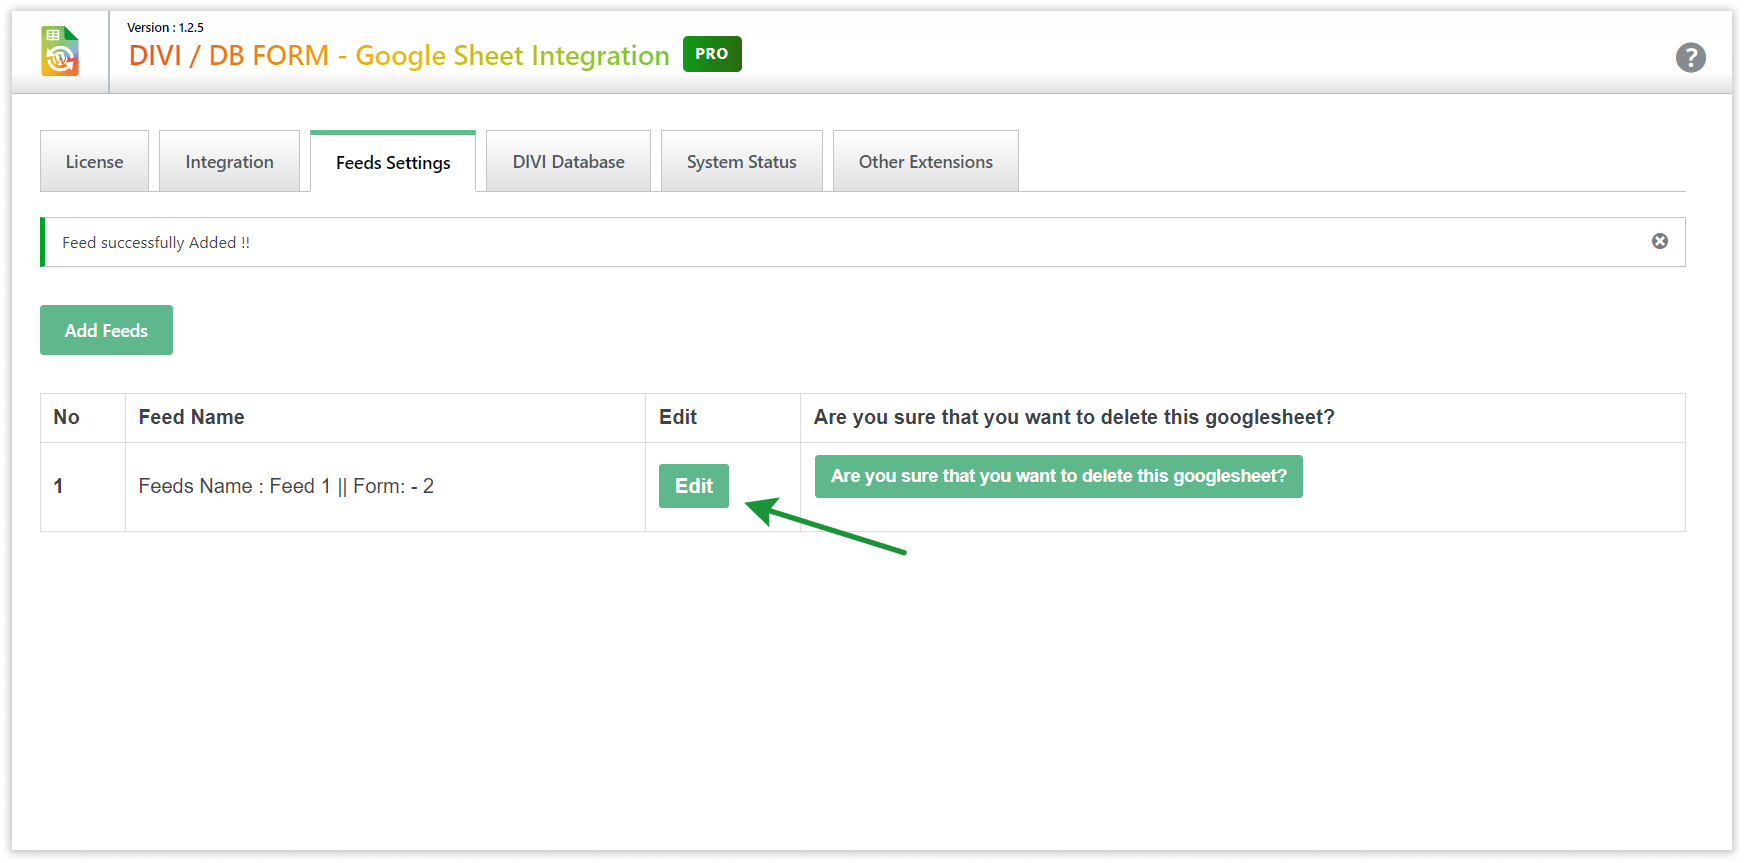This screenshot has height=863, width=1744.
Task: Click the 'Feed successfully Added' message text
Action: pos(156,243)
